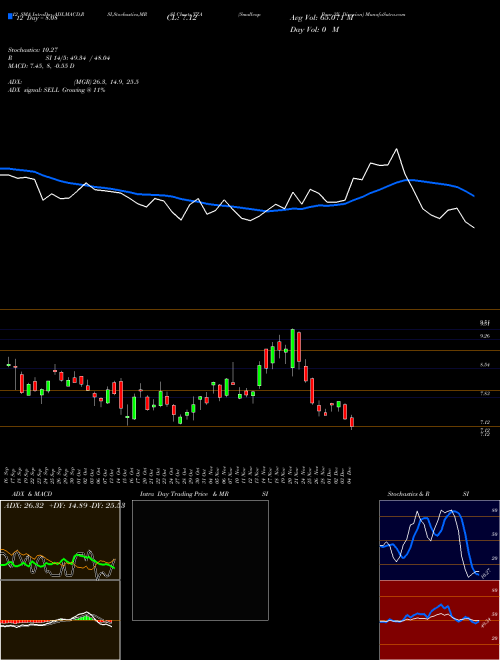Open the blue Stochastics chart panel
This screenshot has width=500, height=660.
439,540
